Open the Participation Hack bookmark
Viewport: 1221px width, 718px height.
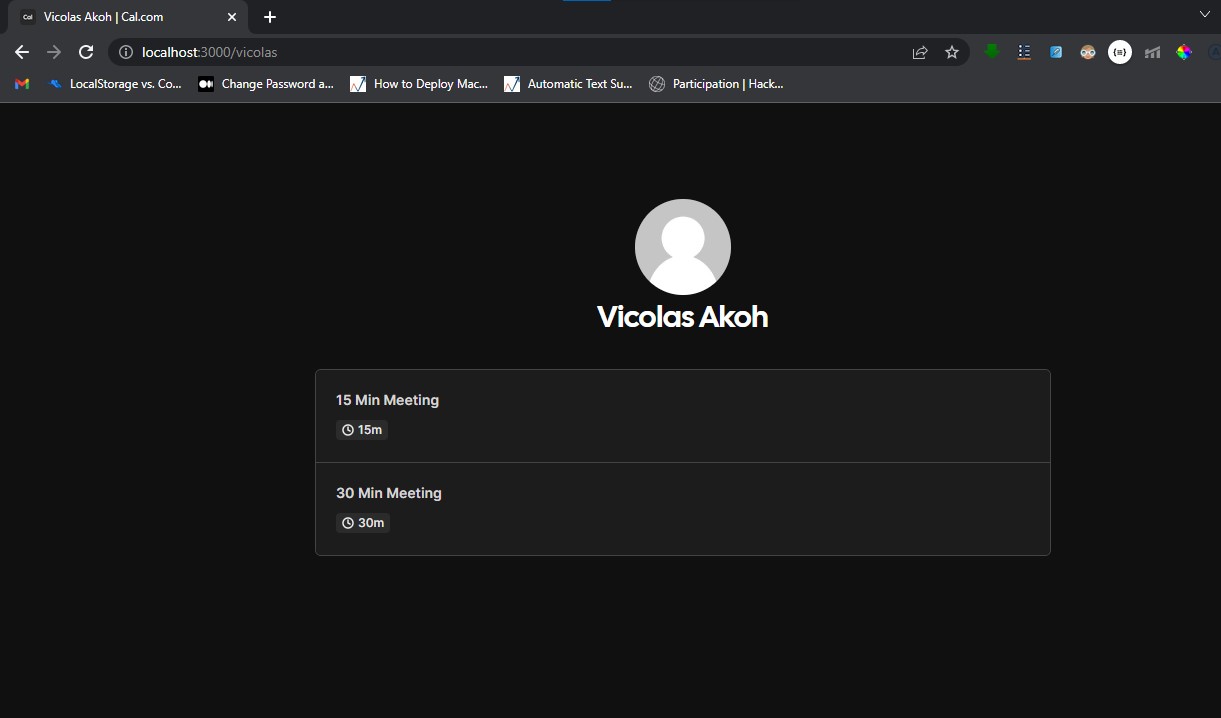click(716, 84)
